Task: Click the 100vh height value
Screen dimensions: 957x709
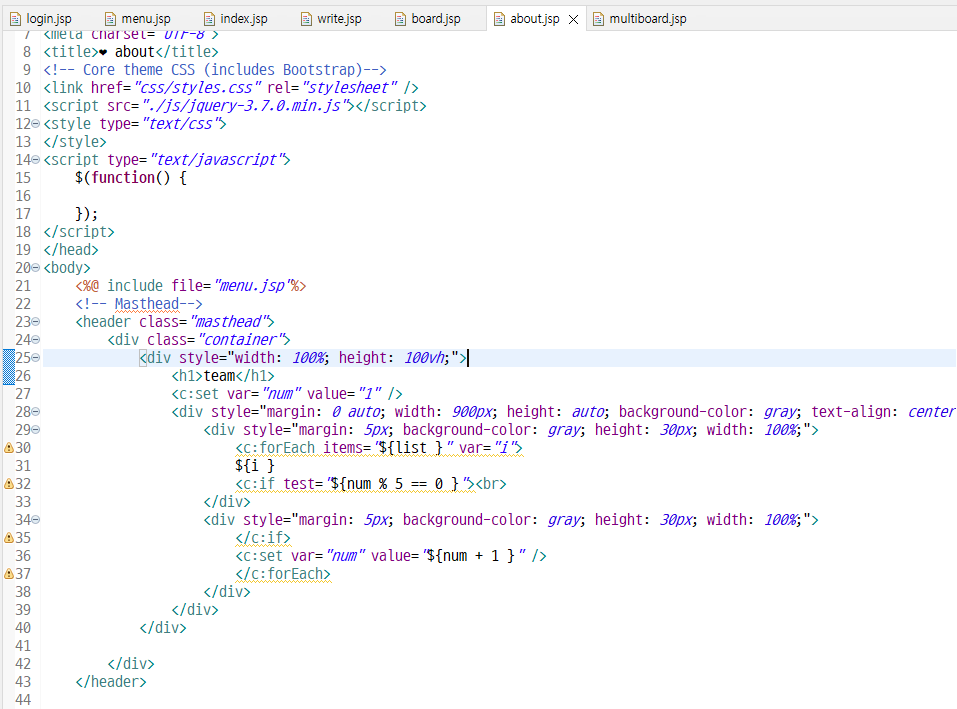Action: [424, 358]
